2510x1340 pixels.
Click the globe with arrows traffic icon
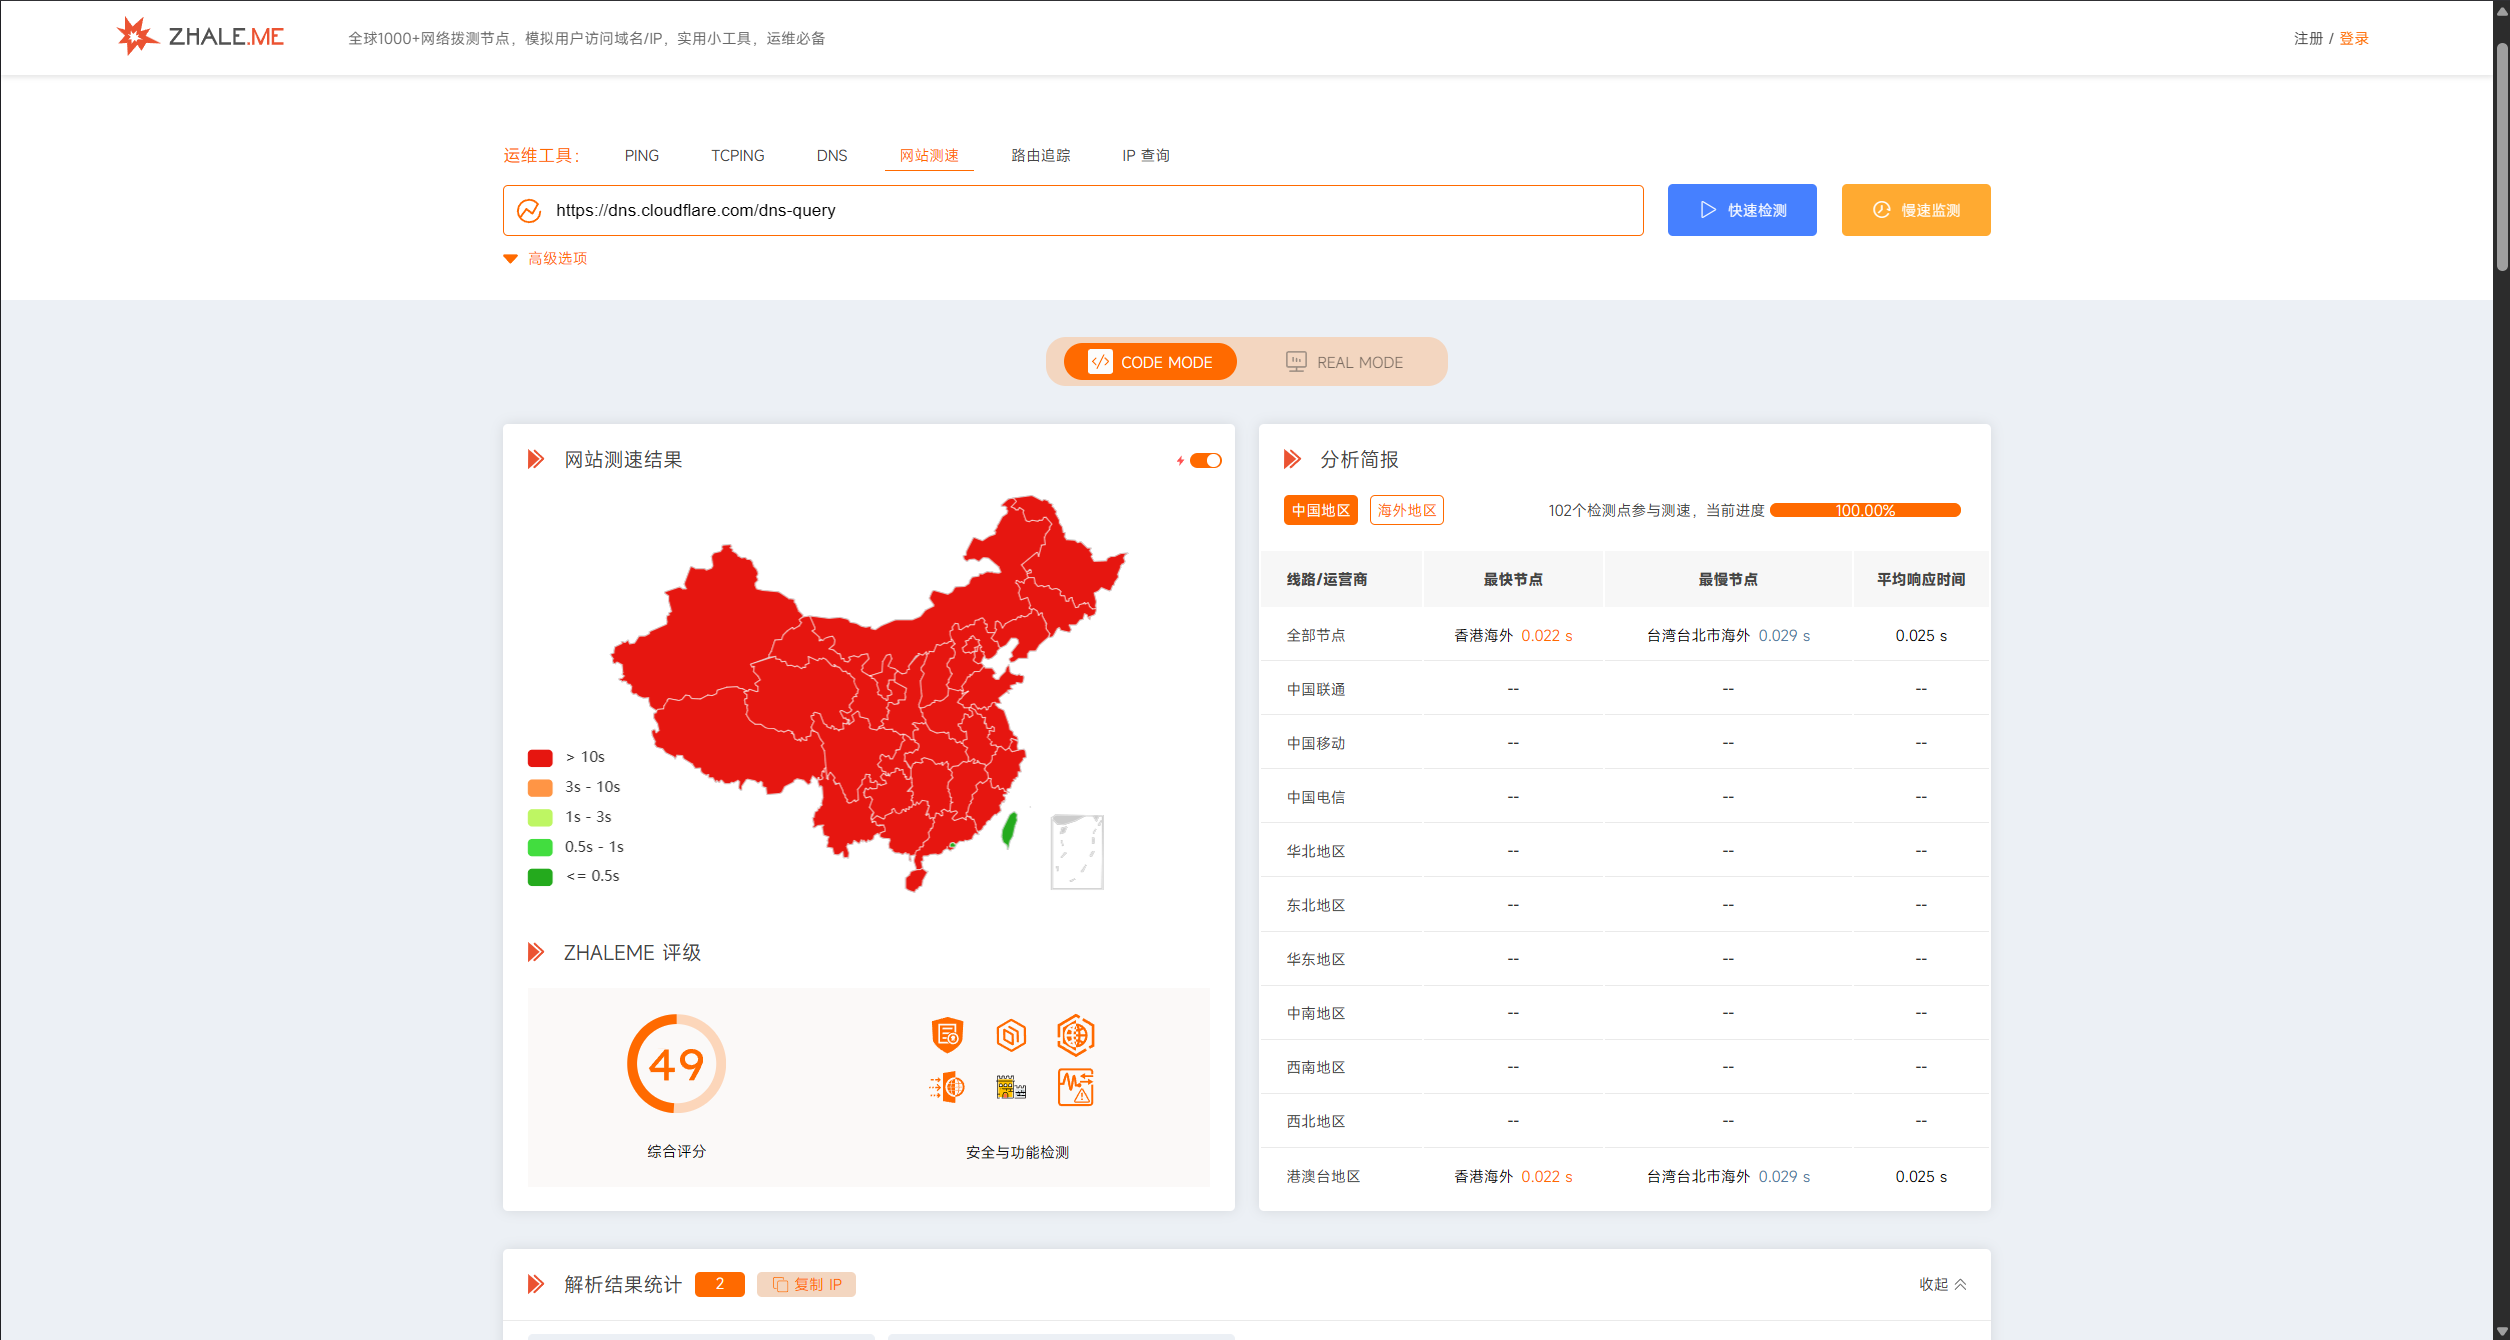[x=947, y=1087]
